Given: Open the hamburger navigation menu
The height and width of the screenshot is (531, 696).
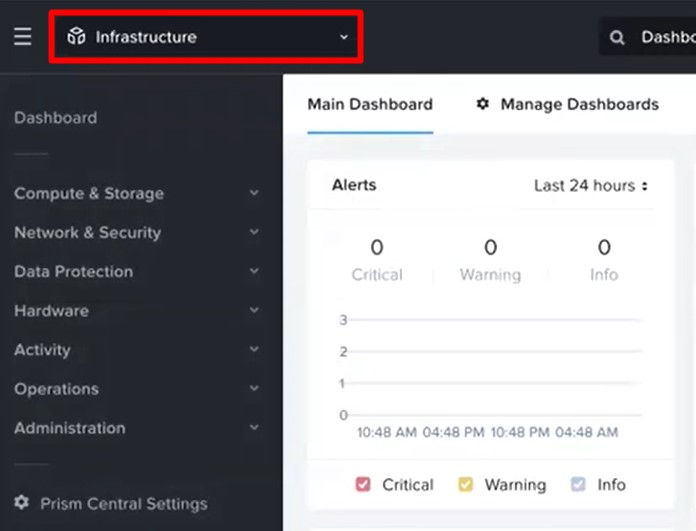Looking at the screenshot, I should click(22, 37).
